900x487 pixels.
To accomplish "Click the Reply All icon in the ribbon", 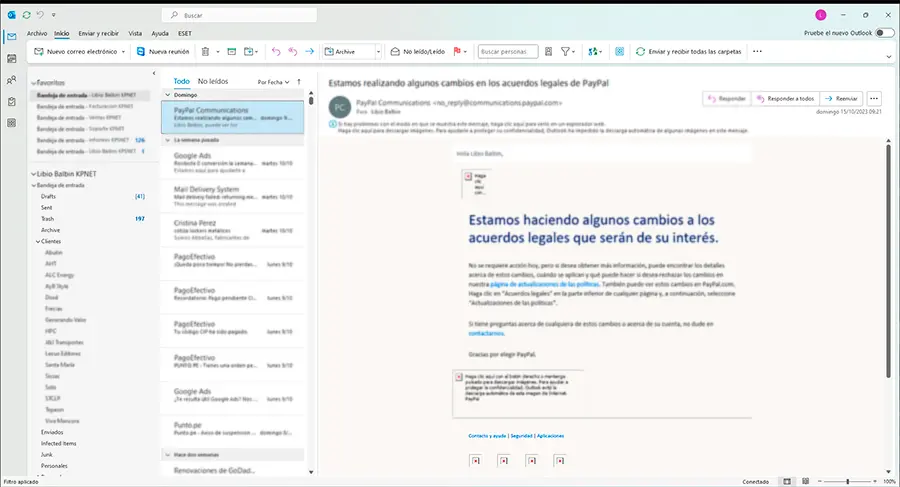I will pyautogui.click(x=293, y=52).
